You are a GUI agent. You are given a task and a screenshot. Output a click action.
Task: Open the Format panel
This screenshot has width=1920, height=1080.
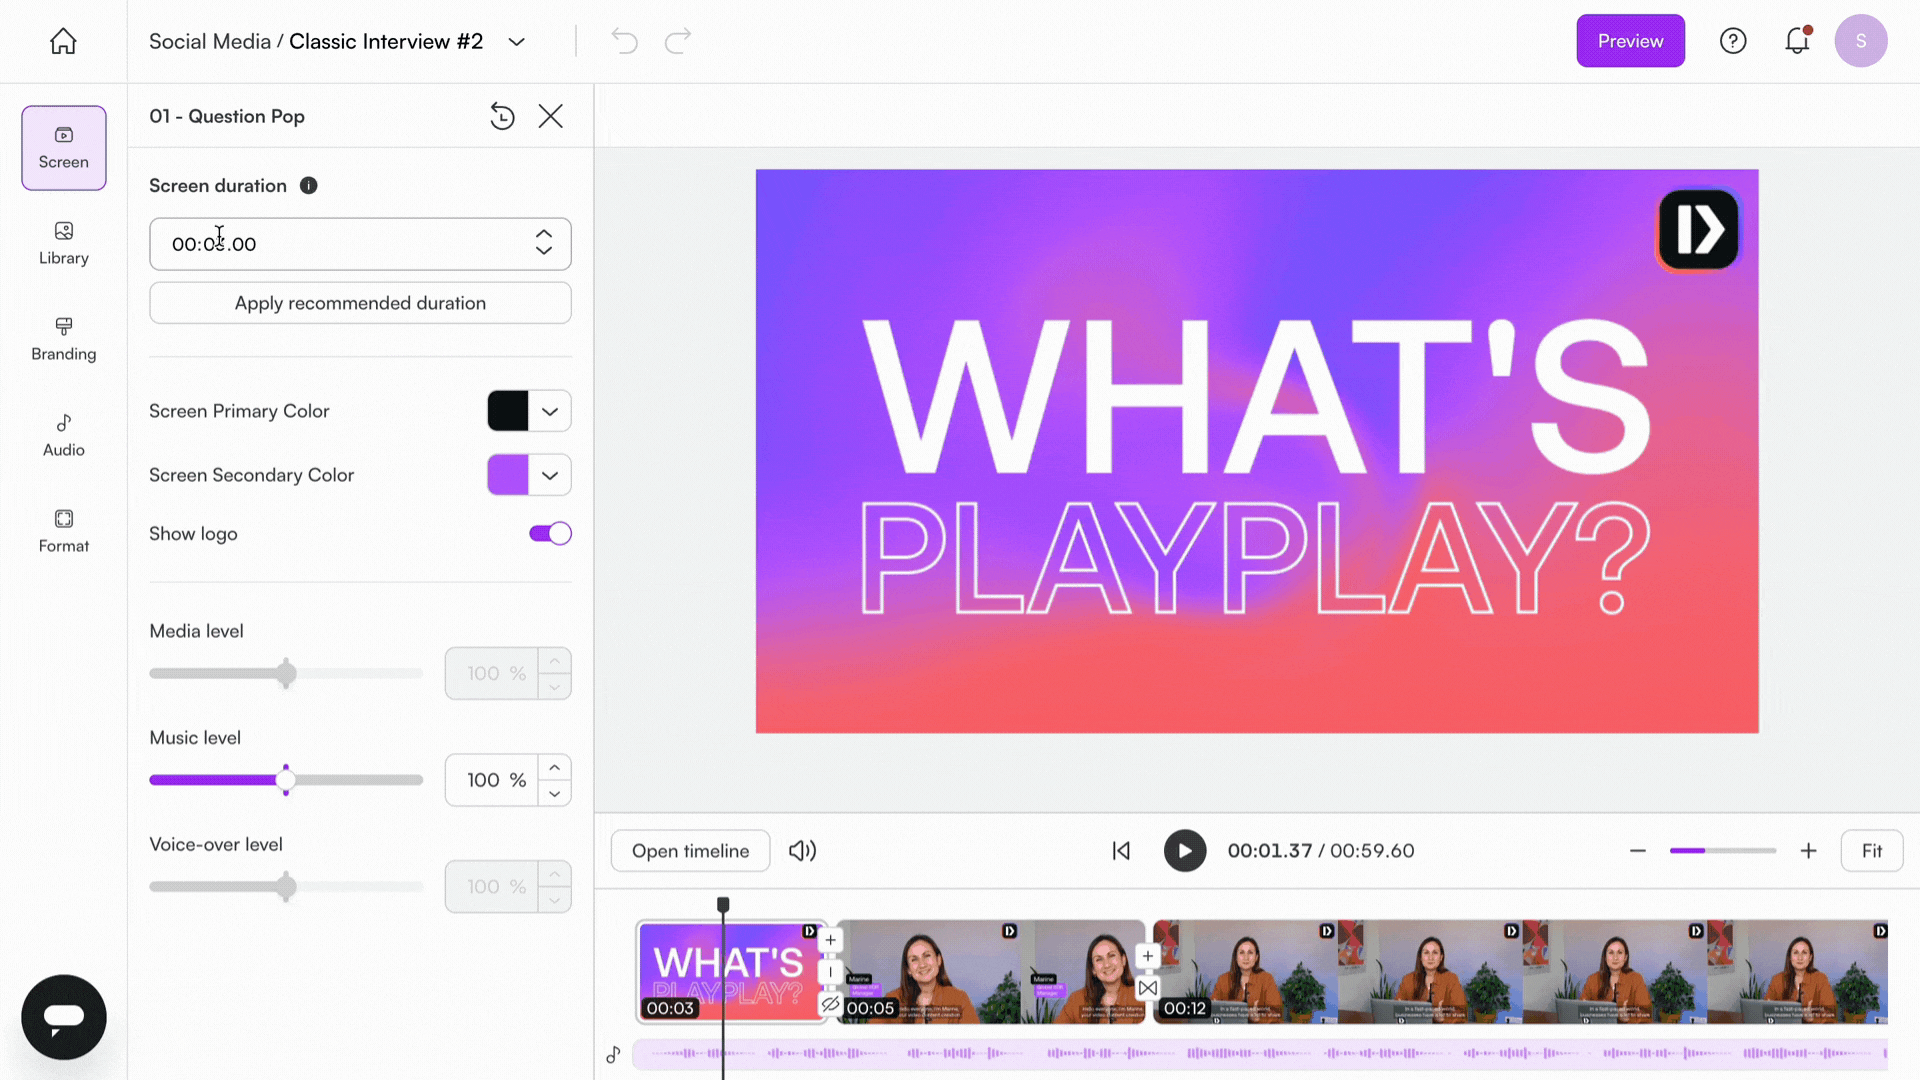(x=63, y=531)
